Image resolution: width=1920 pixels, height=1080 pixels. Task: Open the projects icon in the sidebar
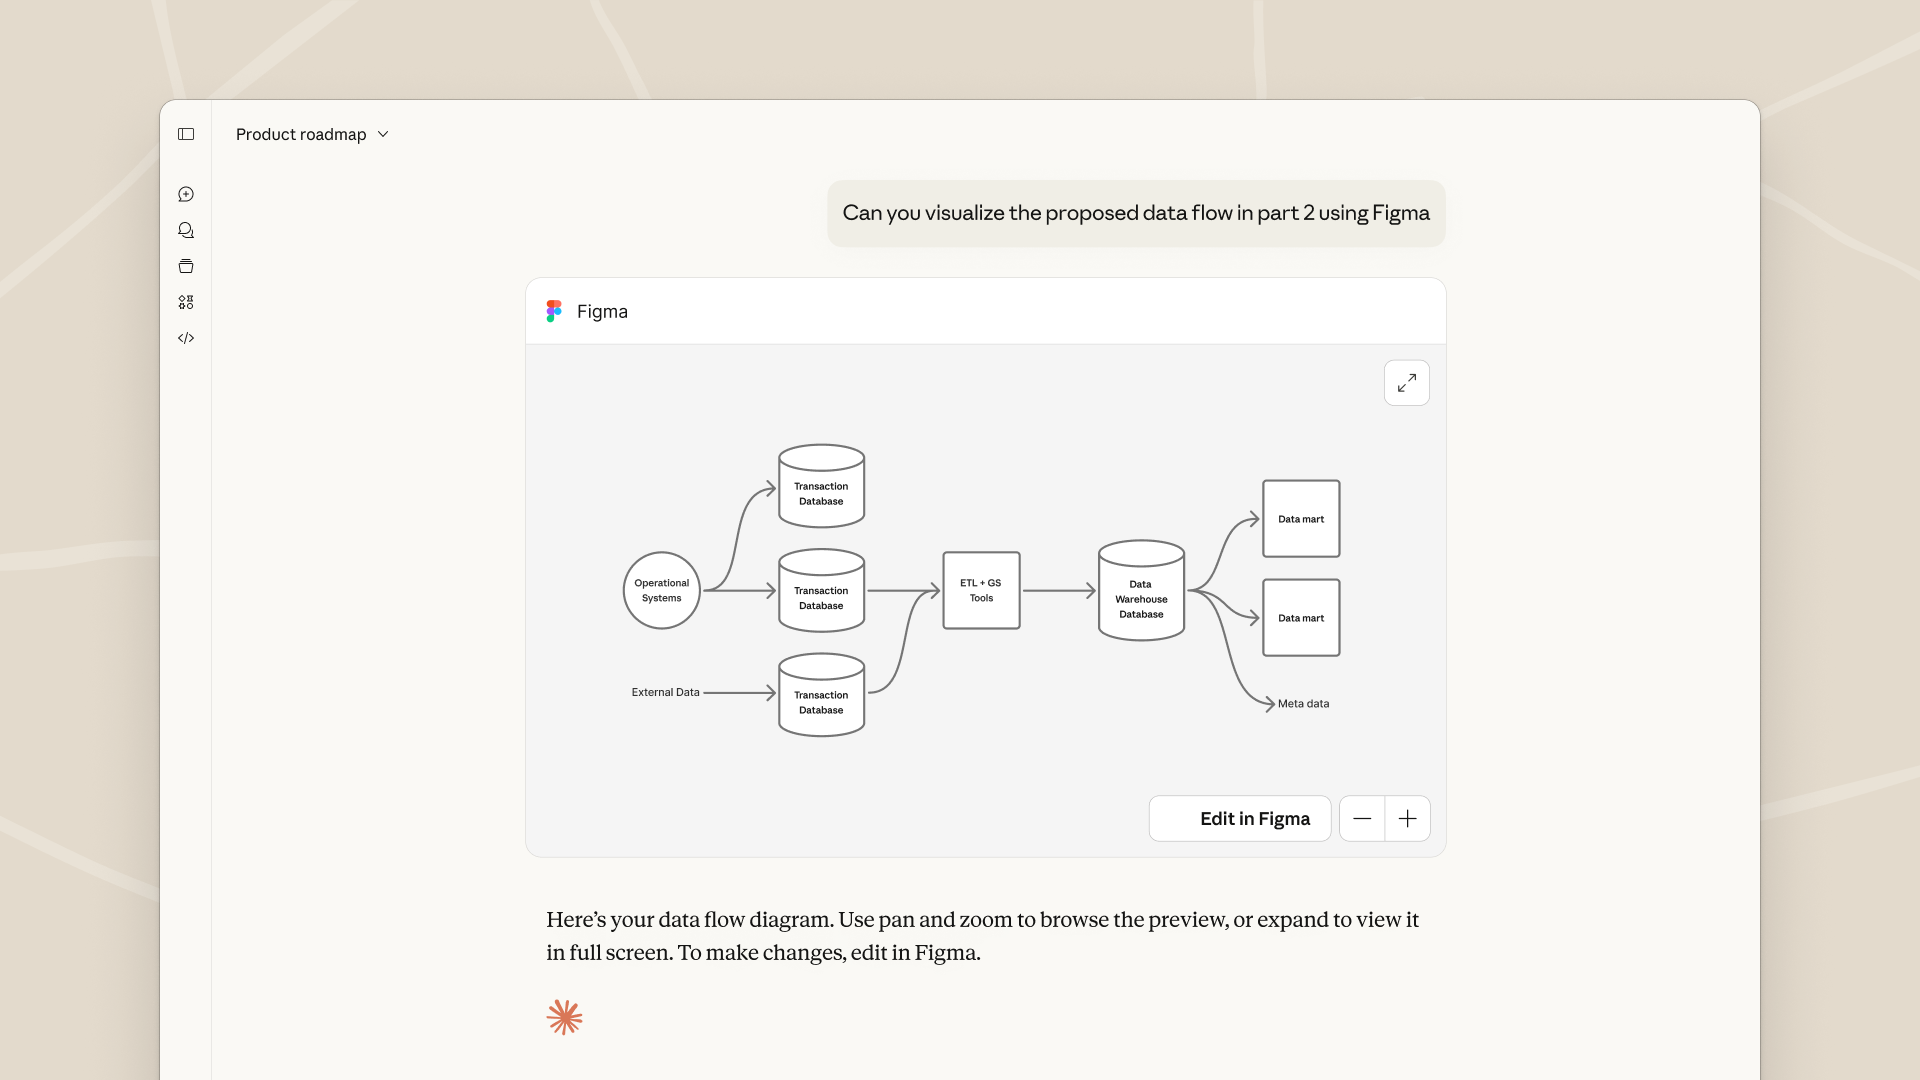pyautogui.click(x=186, y=266)
